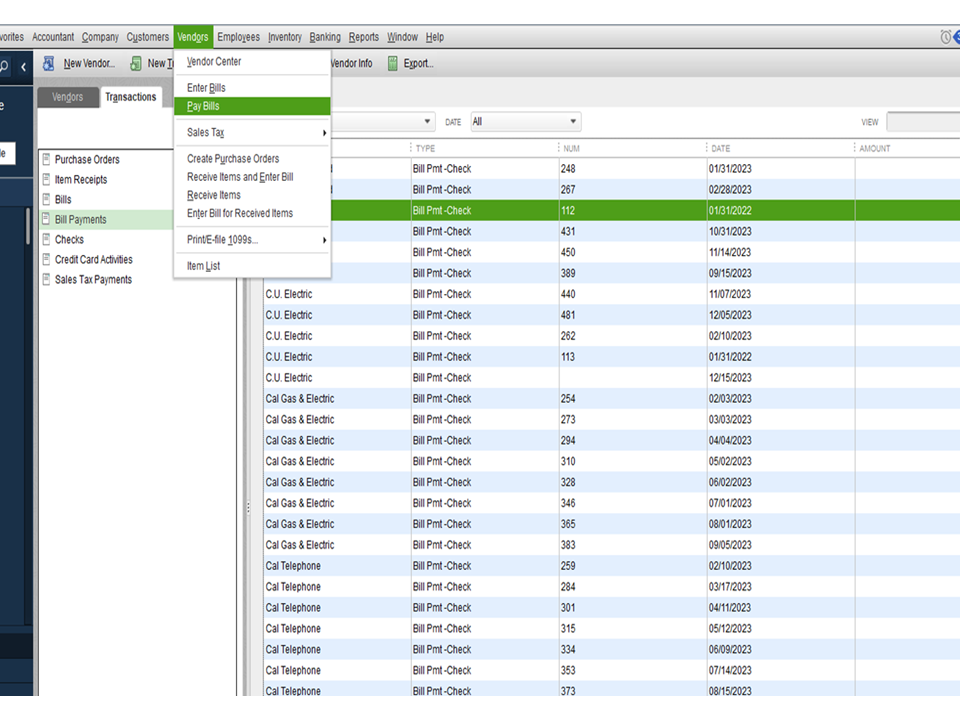Click the Export spreadsheet icon
This screenshot has width=960, height=720.
(x=393, y=63)
